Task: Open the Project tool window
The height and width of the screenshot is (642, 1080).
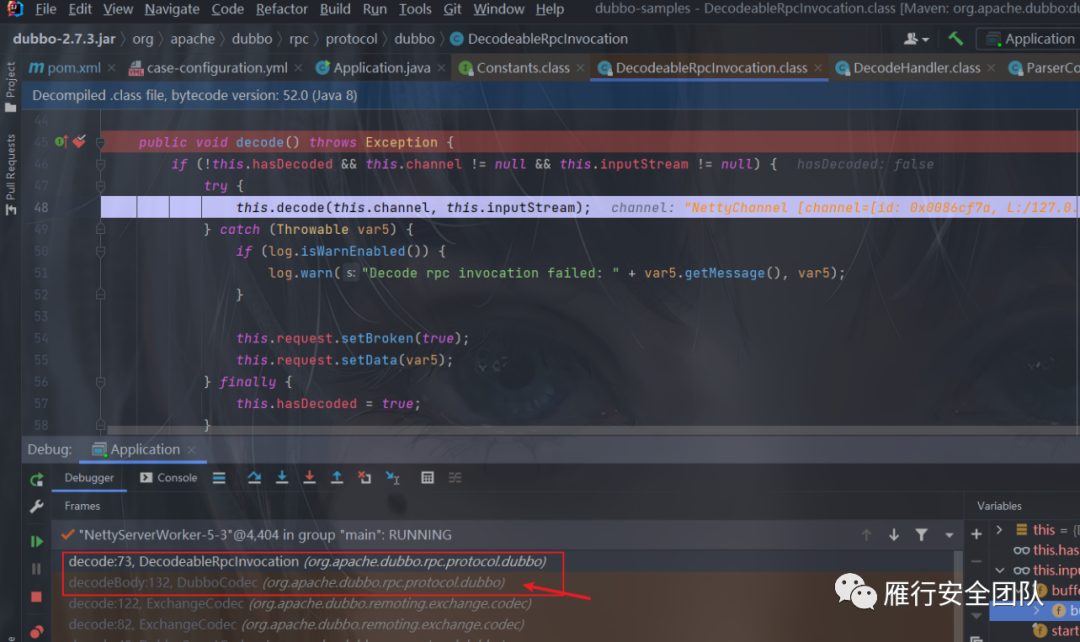Action: (10, 87)
